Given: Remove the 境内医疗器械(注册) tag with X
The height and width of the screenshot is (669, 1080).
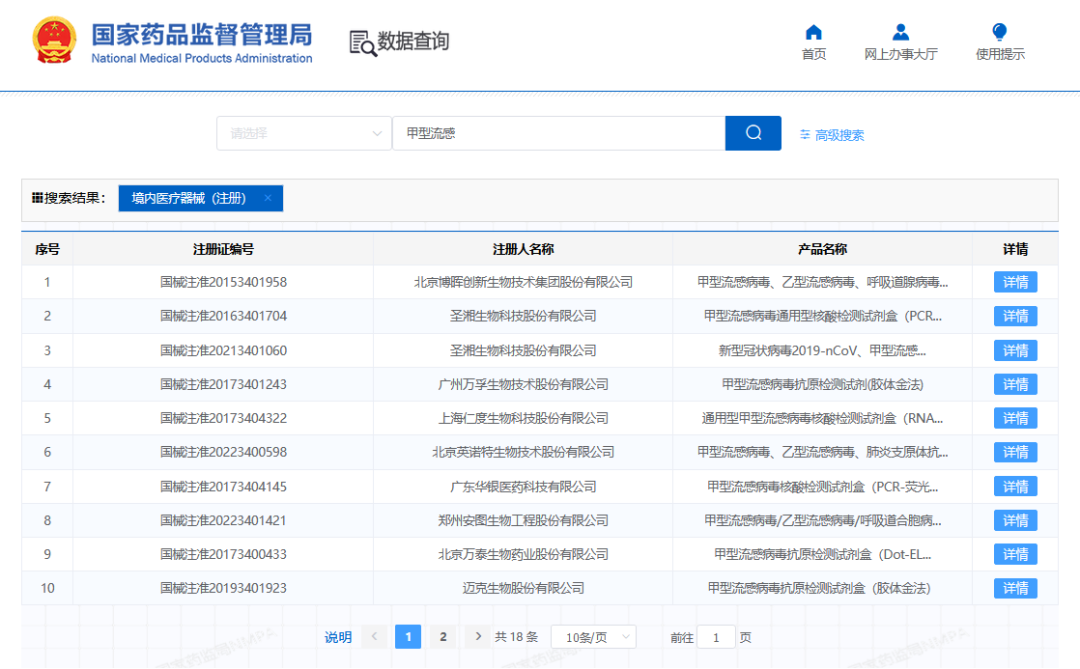Looking at the screenshot, I should [x=268, y=198].
